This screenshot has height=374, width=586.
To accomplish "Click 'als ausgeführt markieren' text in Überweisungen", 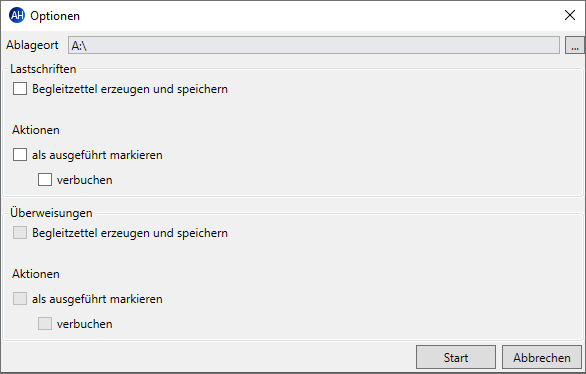I will tap(97, 299).
